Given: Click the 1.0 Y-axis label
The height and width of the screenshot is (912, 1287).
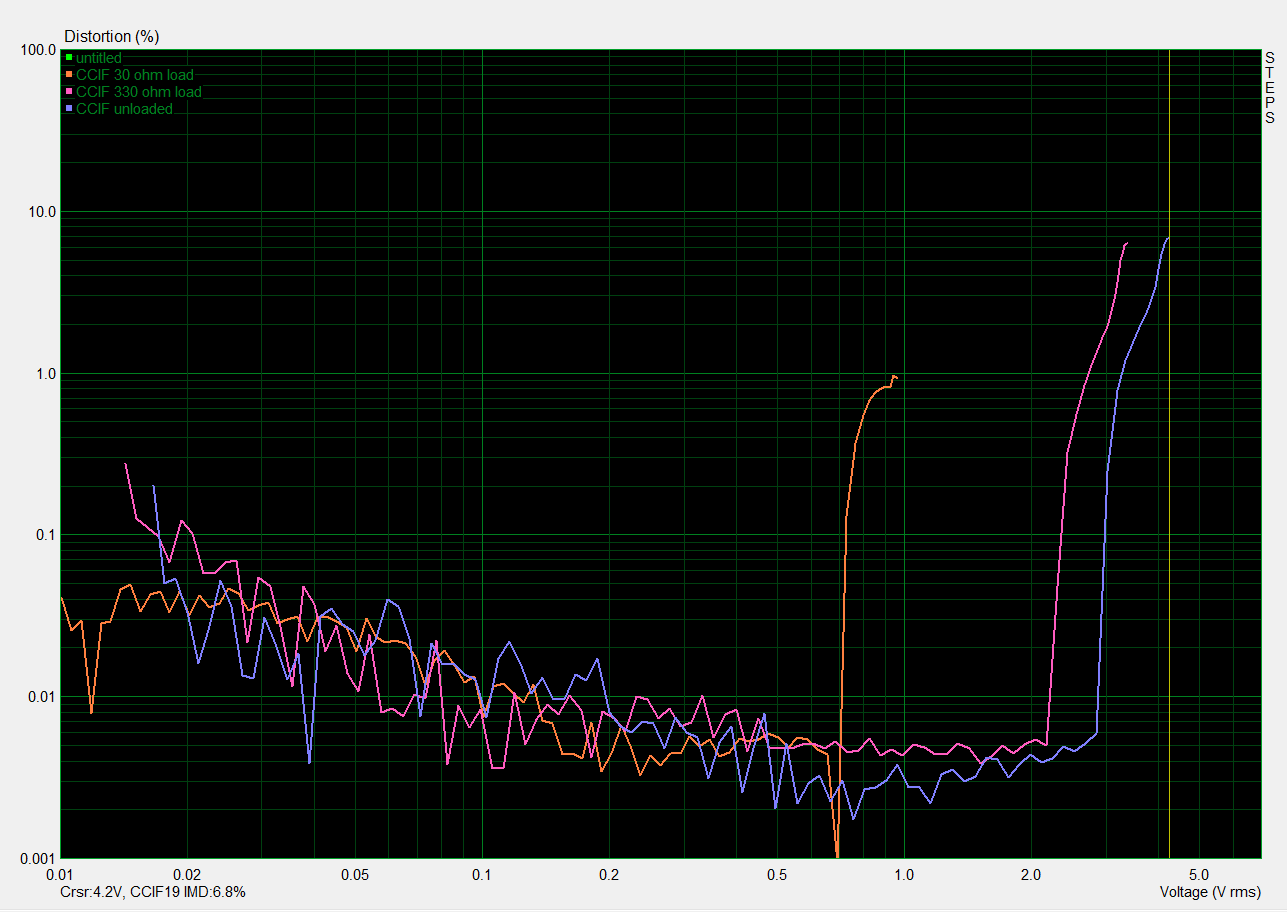Looking at the screenshot, I should [x=44, y=374].
